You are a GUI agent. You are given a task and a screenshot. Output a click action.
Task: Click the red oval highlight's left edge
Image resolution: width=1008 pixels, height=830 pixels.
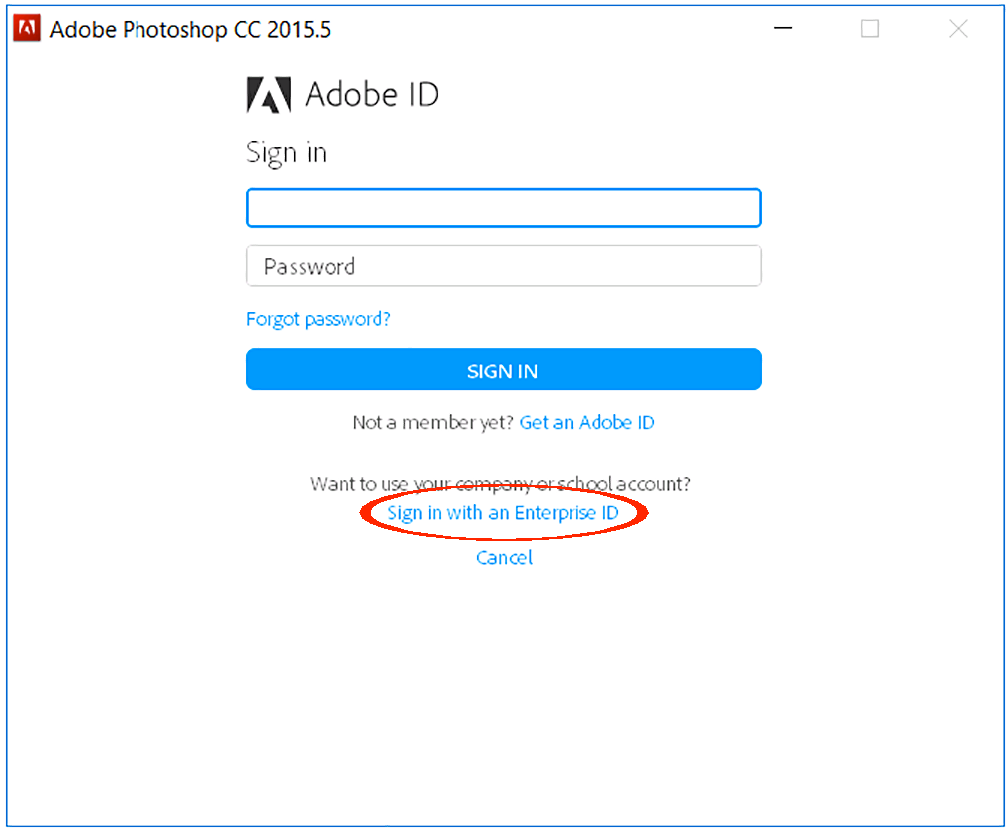coord(361,514)
